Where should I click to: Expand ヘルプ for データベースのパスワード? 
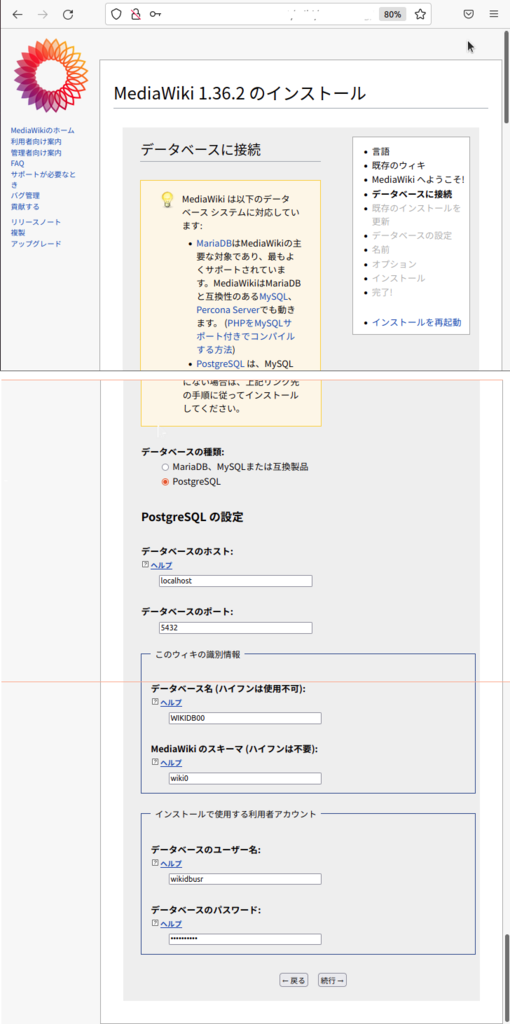pyautogui.click(x=171, y=923)
